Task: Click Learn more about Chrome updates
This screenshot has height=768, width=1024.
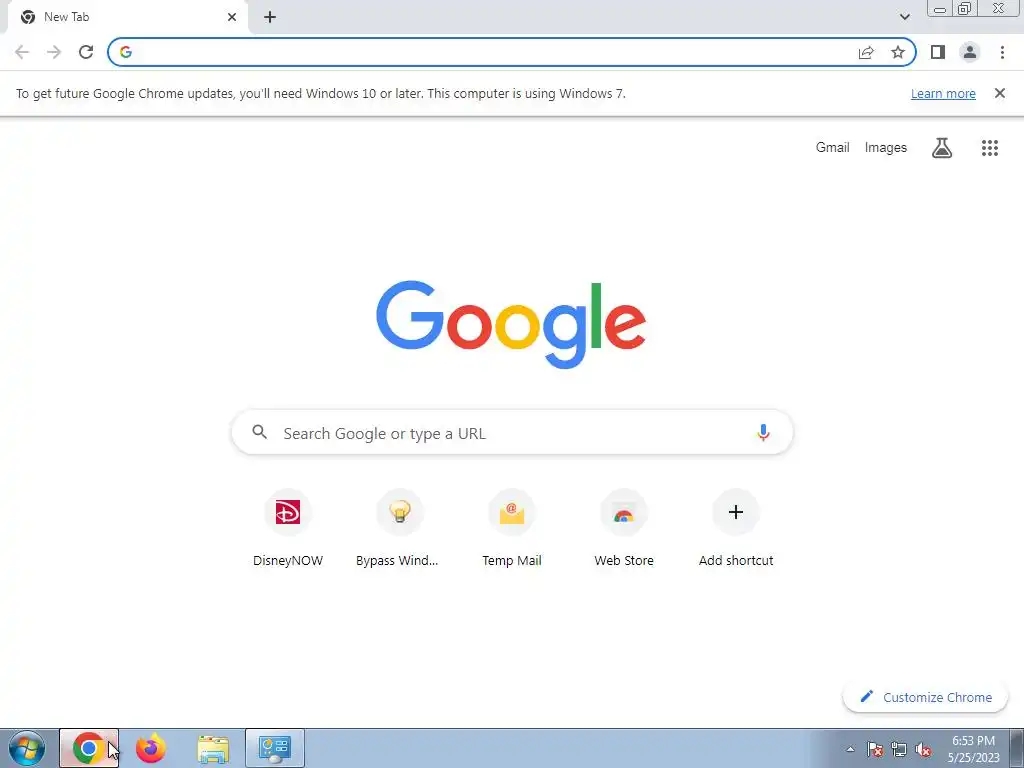Action: (943, 93)
